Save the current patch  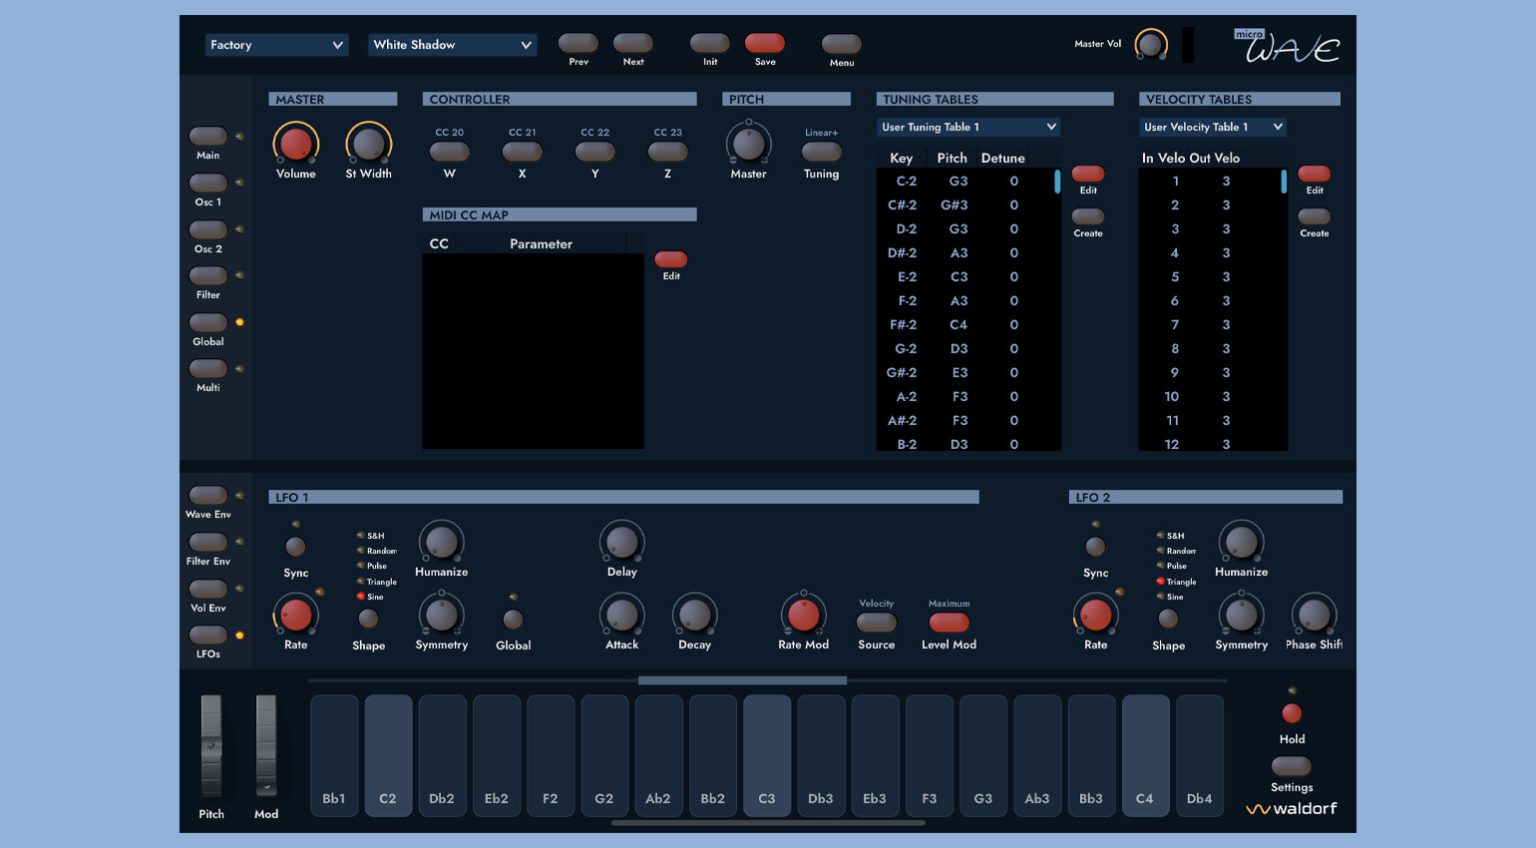point(765,44)
